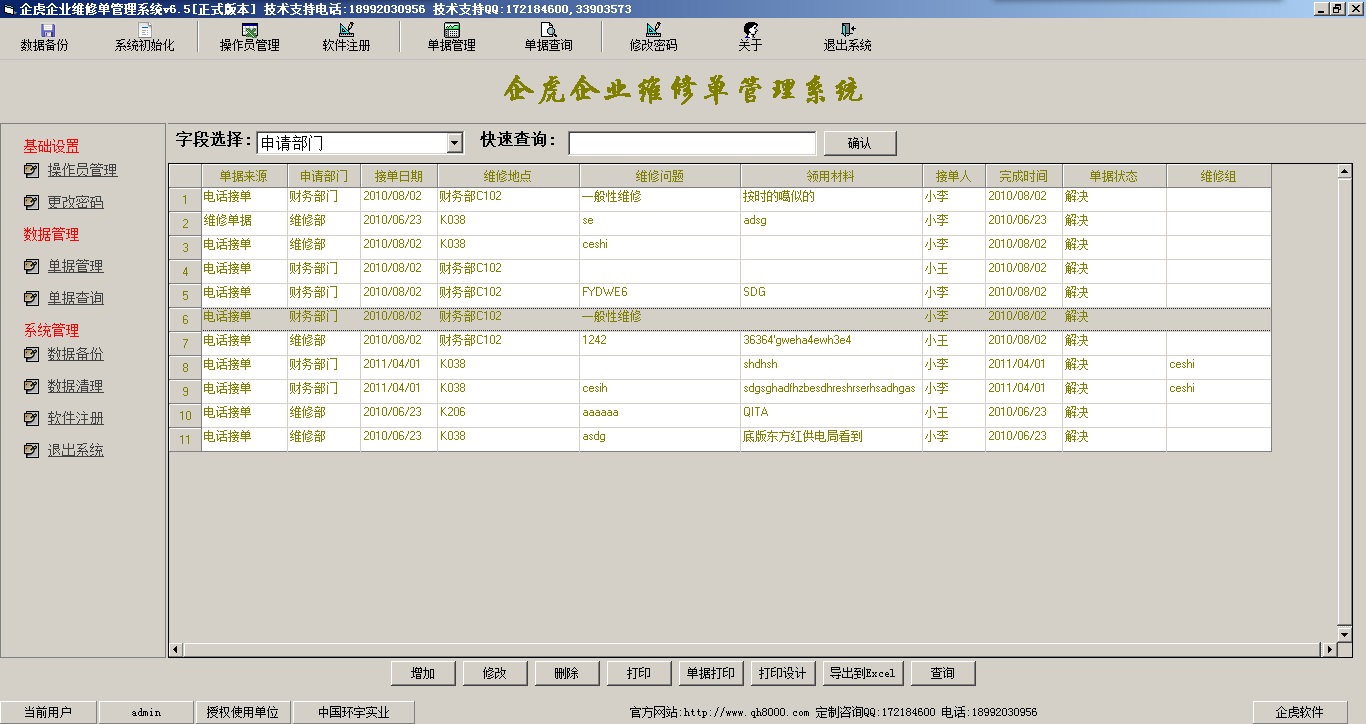This screenshot has width=1366, height=724.
Task: Click the 完成时间 column header
Action: [1024, 176]
